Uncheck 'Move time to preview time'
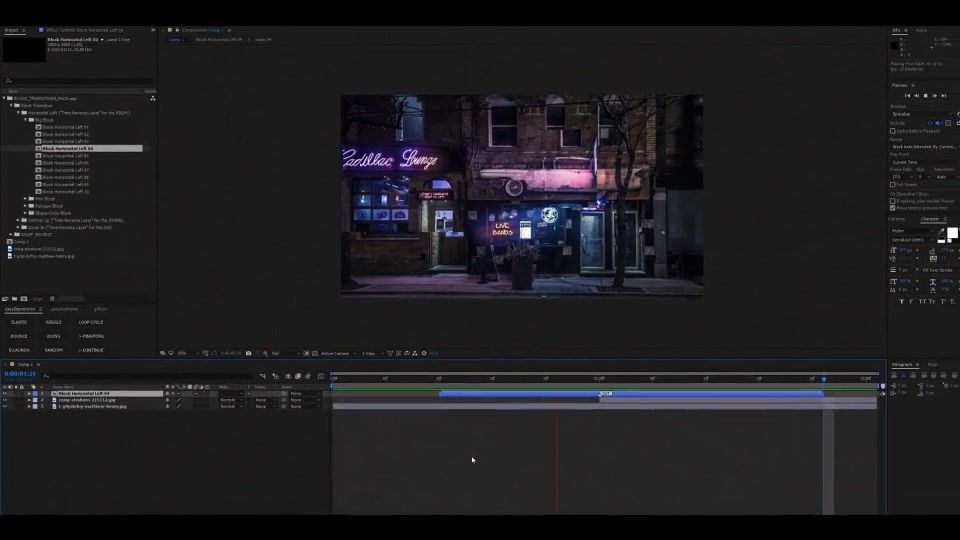Image resolution: width=960 pixels, height=540 pixels. (x=893, y=208)
